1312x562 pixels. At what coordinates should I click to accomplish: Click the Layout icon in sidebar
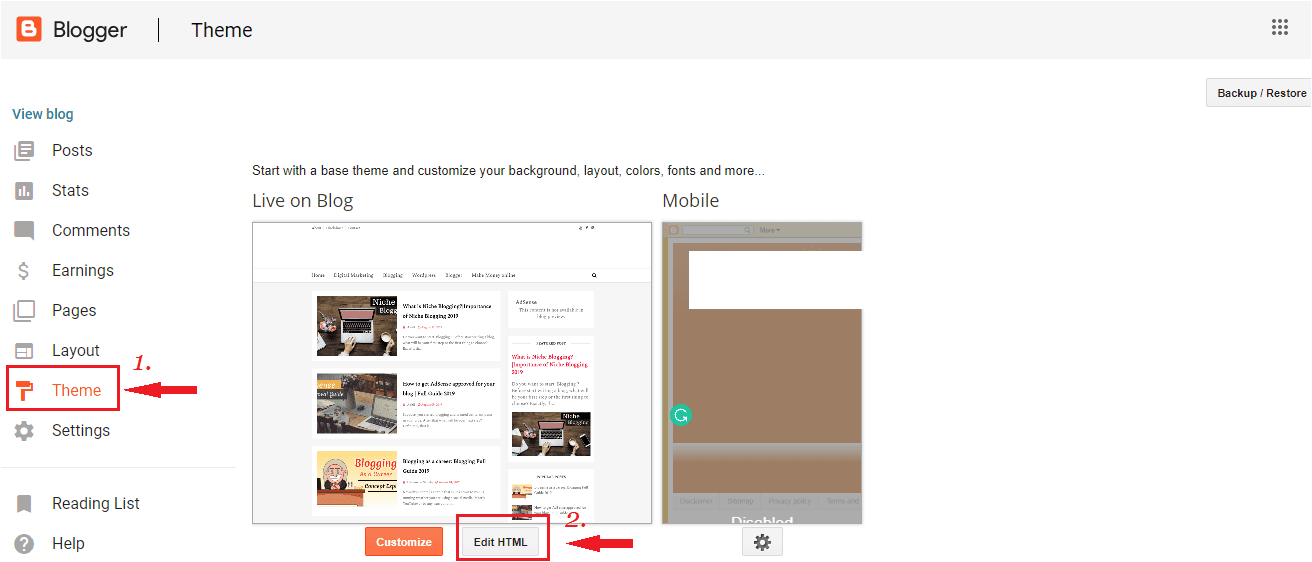pos(24,351)
